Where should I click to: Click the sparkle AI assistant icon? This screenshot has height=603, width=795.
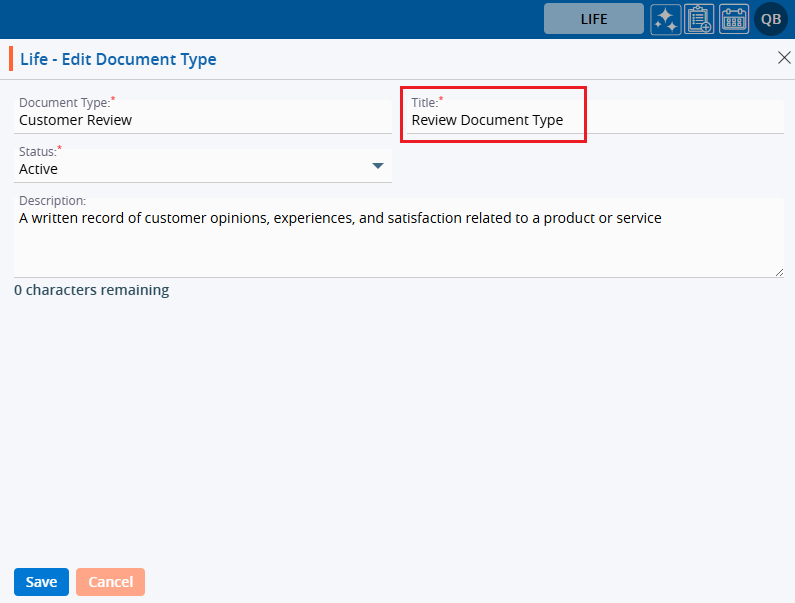666,19
